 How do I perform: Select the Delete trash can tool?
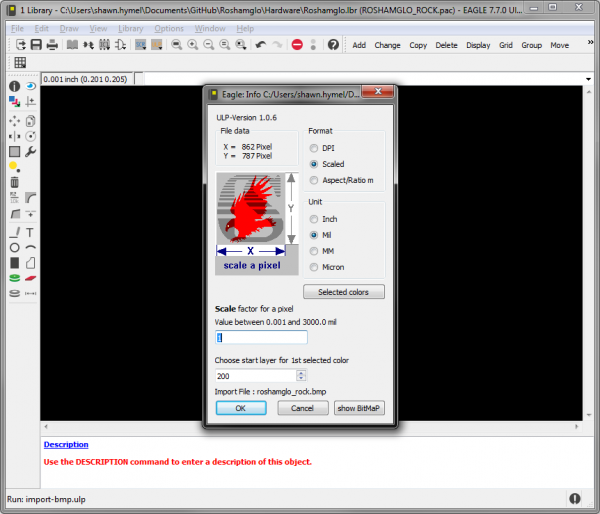15,182
